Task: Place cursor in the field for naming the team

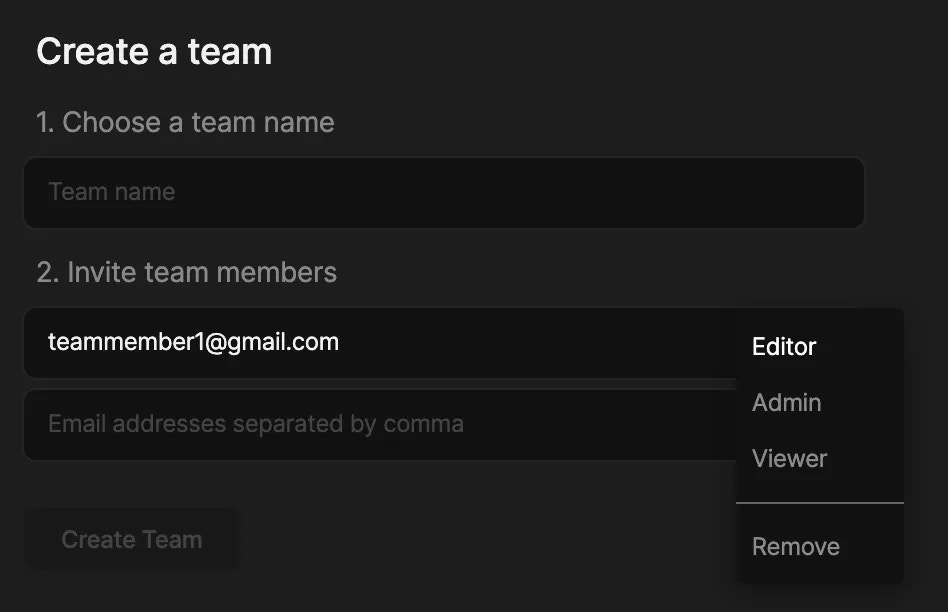Action: (x=443, y=192)
